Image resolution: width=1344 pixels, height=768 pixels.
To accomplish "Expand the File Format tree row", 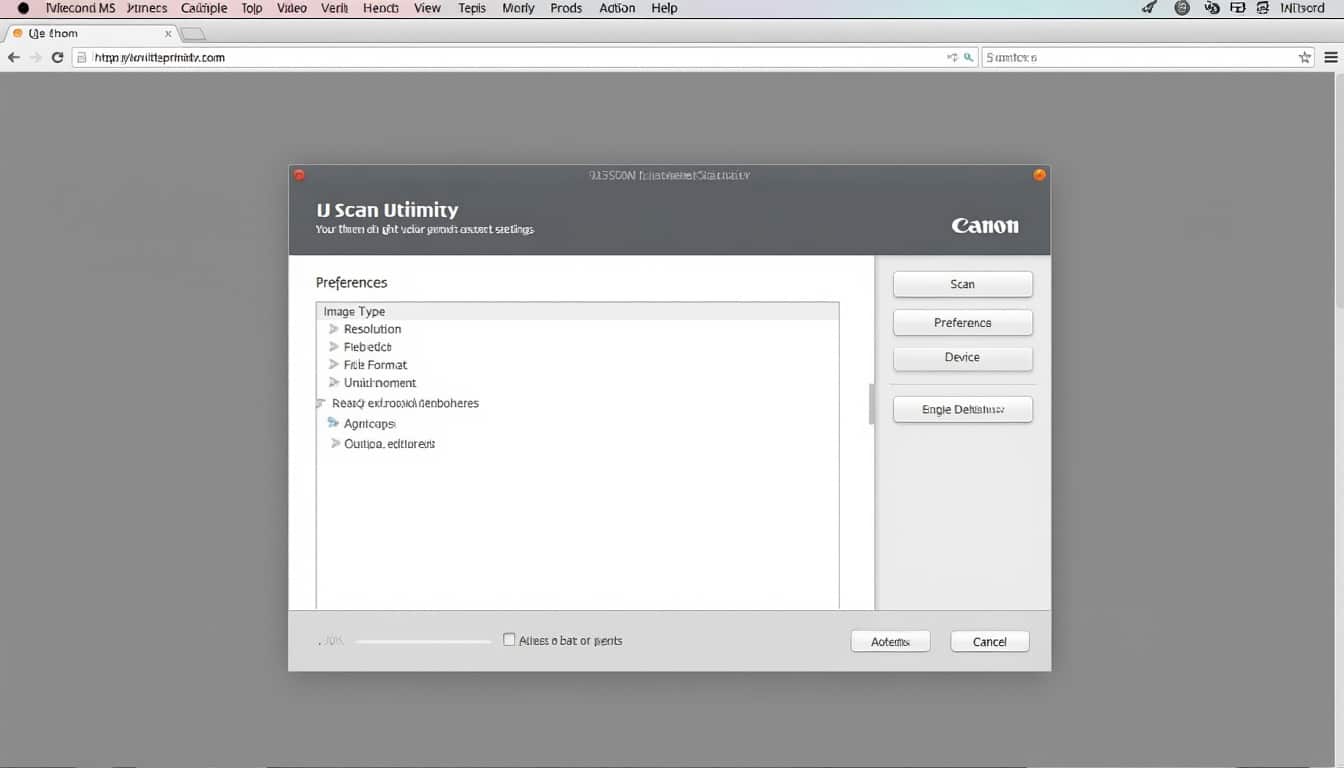I will 334,365.
